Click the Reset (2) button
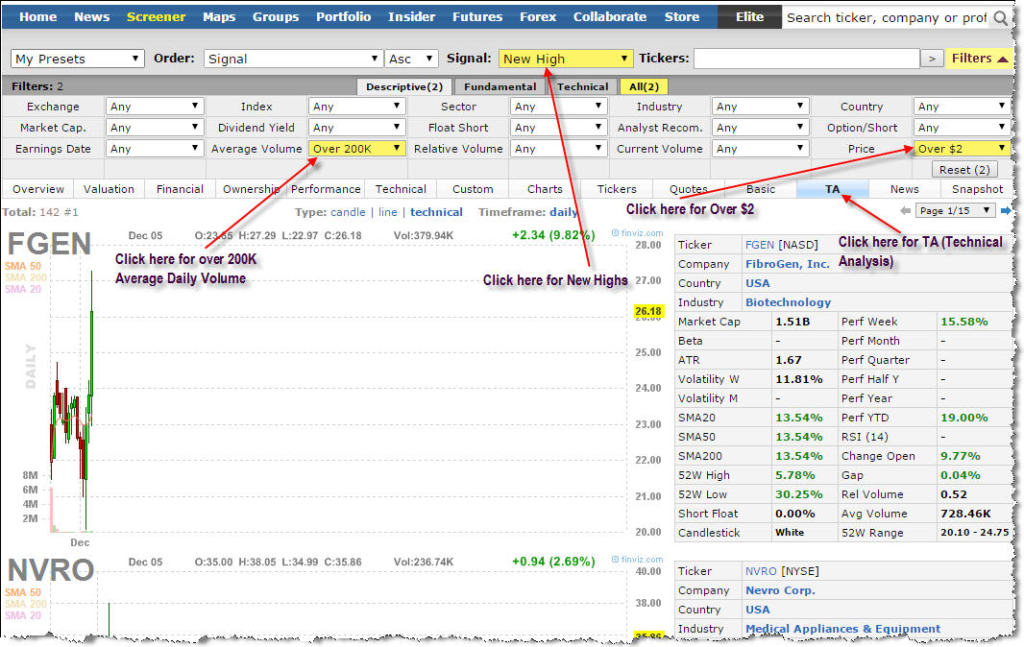 point(963,168)
